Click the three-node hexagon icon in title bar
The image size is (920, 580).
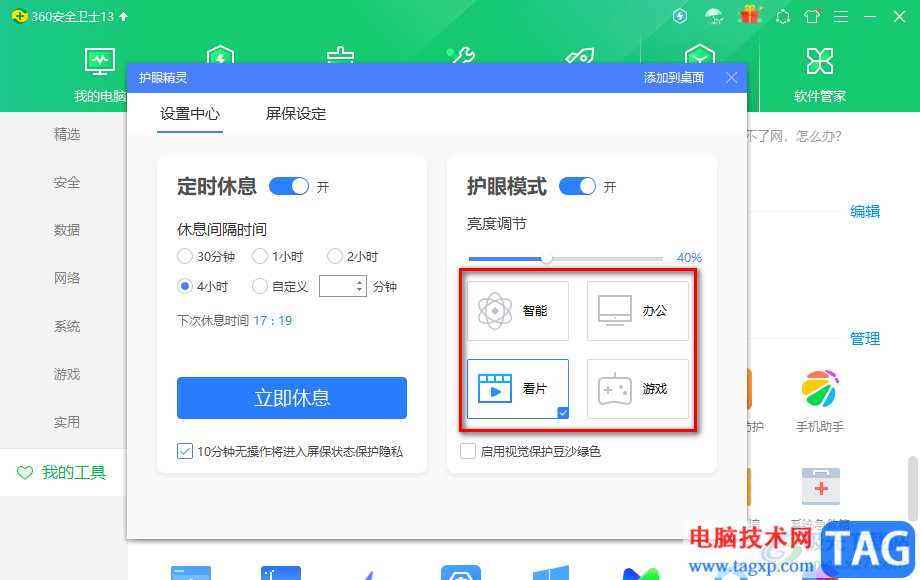[x=783, y=16]
